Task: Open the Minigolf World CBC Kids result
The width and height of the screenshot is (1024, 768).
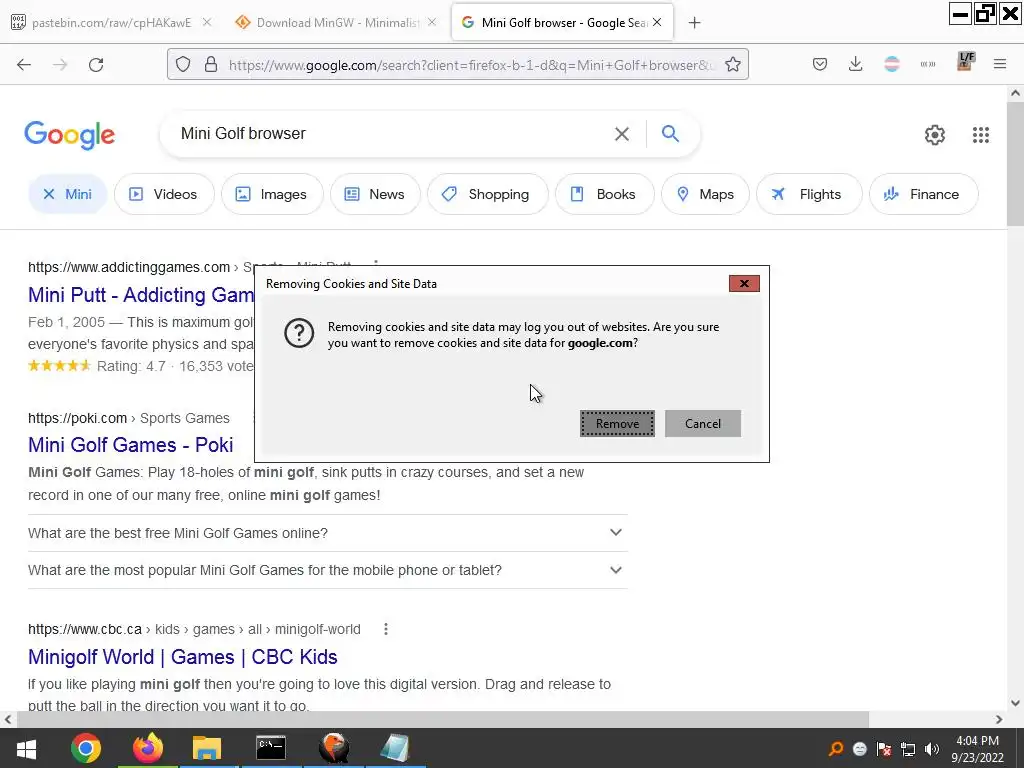Action: pyautogui.click(x=183, y=657)
